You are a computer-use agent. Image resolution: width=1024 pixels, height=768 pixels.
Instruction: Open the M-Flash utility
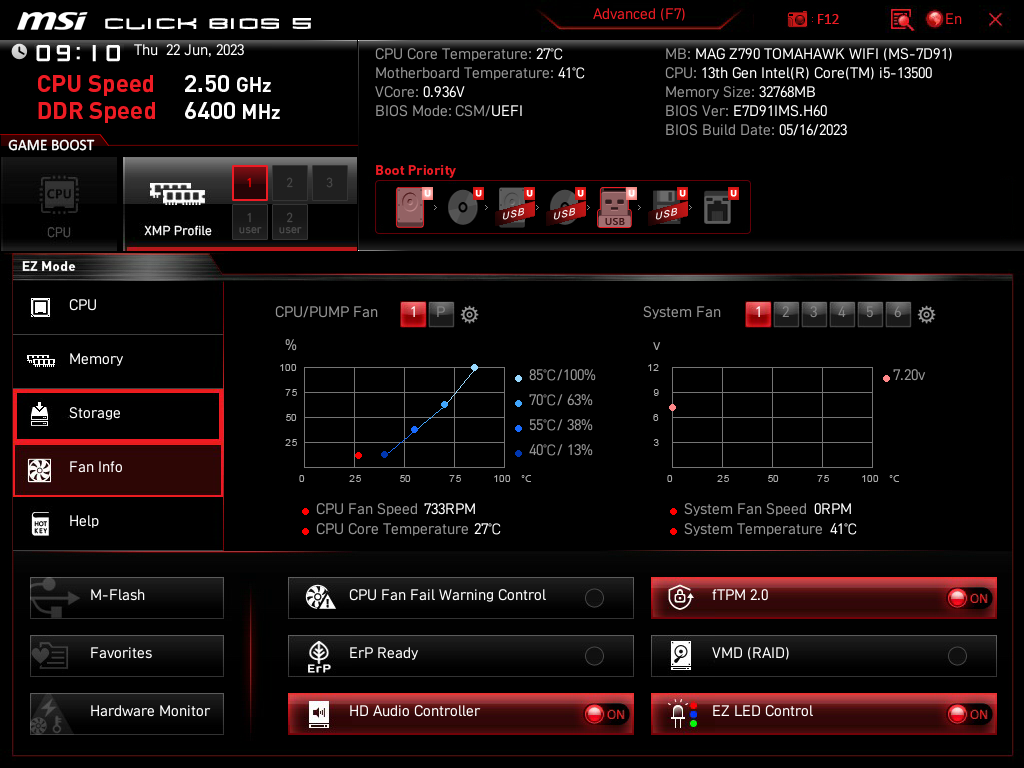127,598
